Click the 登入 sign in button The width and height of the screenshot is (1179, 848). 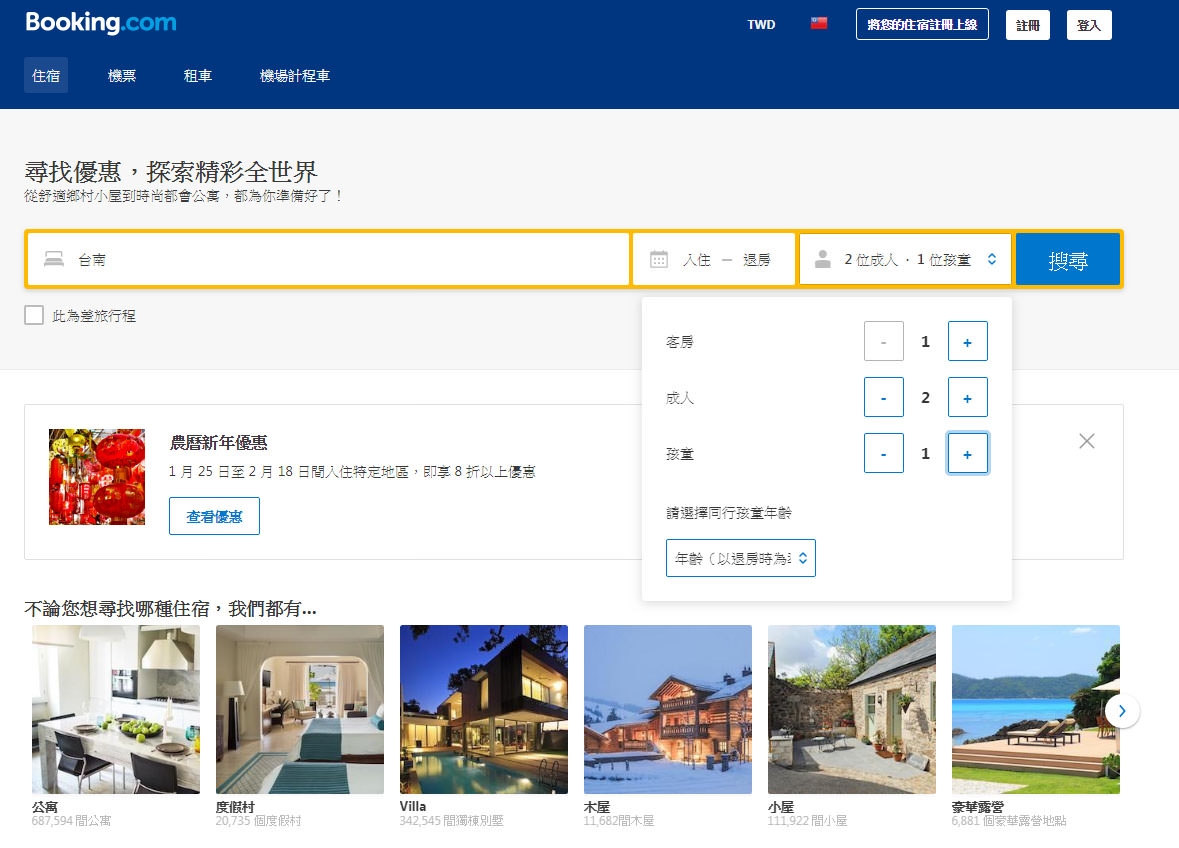[1089, 25]
